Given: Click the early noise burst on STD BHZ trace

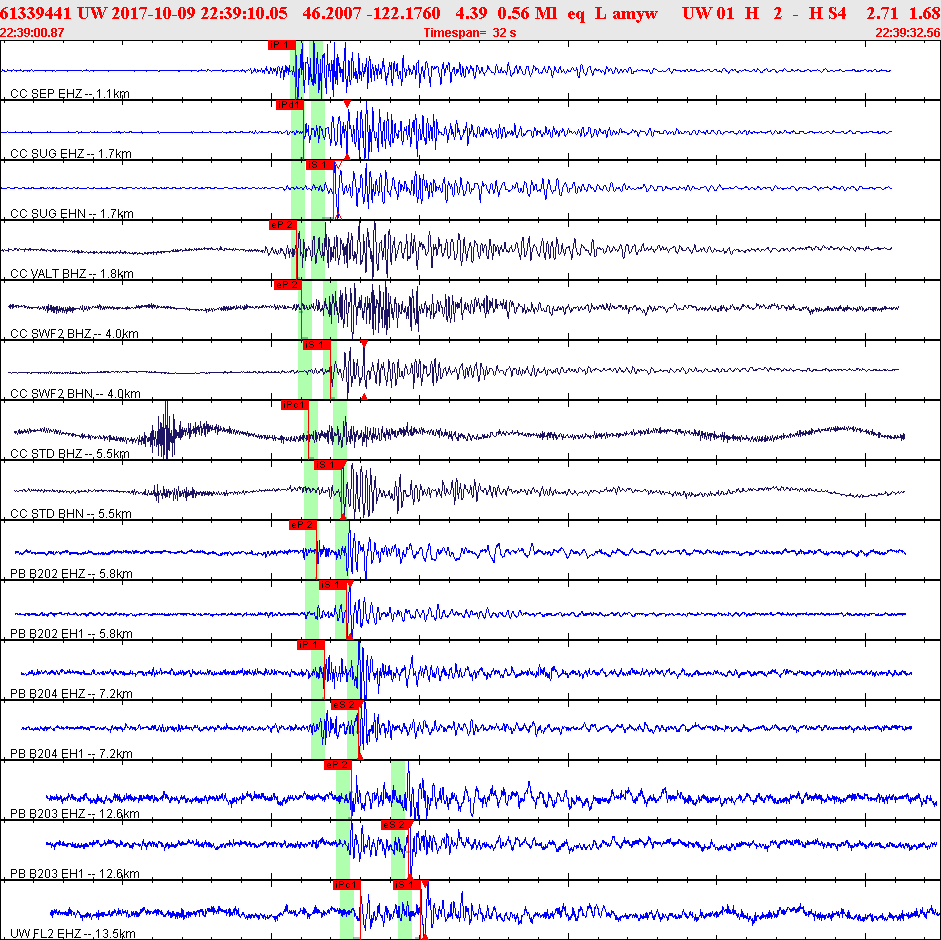Looking at the screenshot, I should coord(167,431).
